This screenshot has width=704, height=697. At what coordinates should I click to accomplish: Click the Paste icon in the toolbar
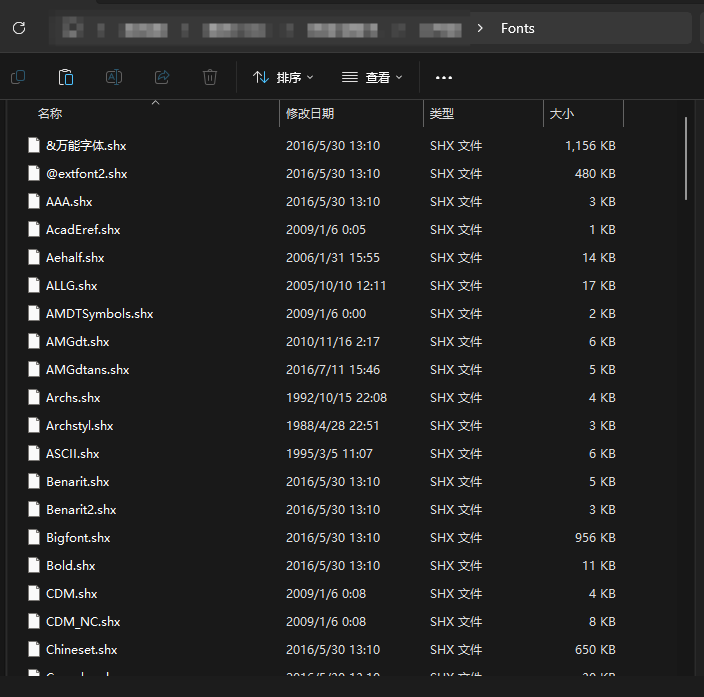(x=66, y=77)
